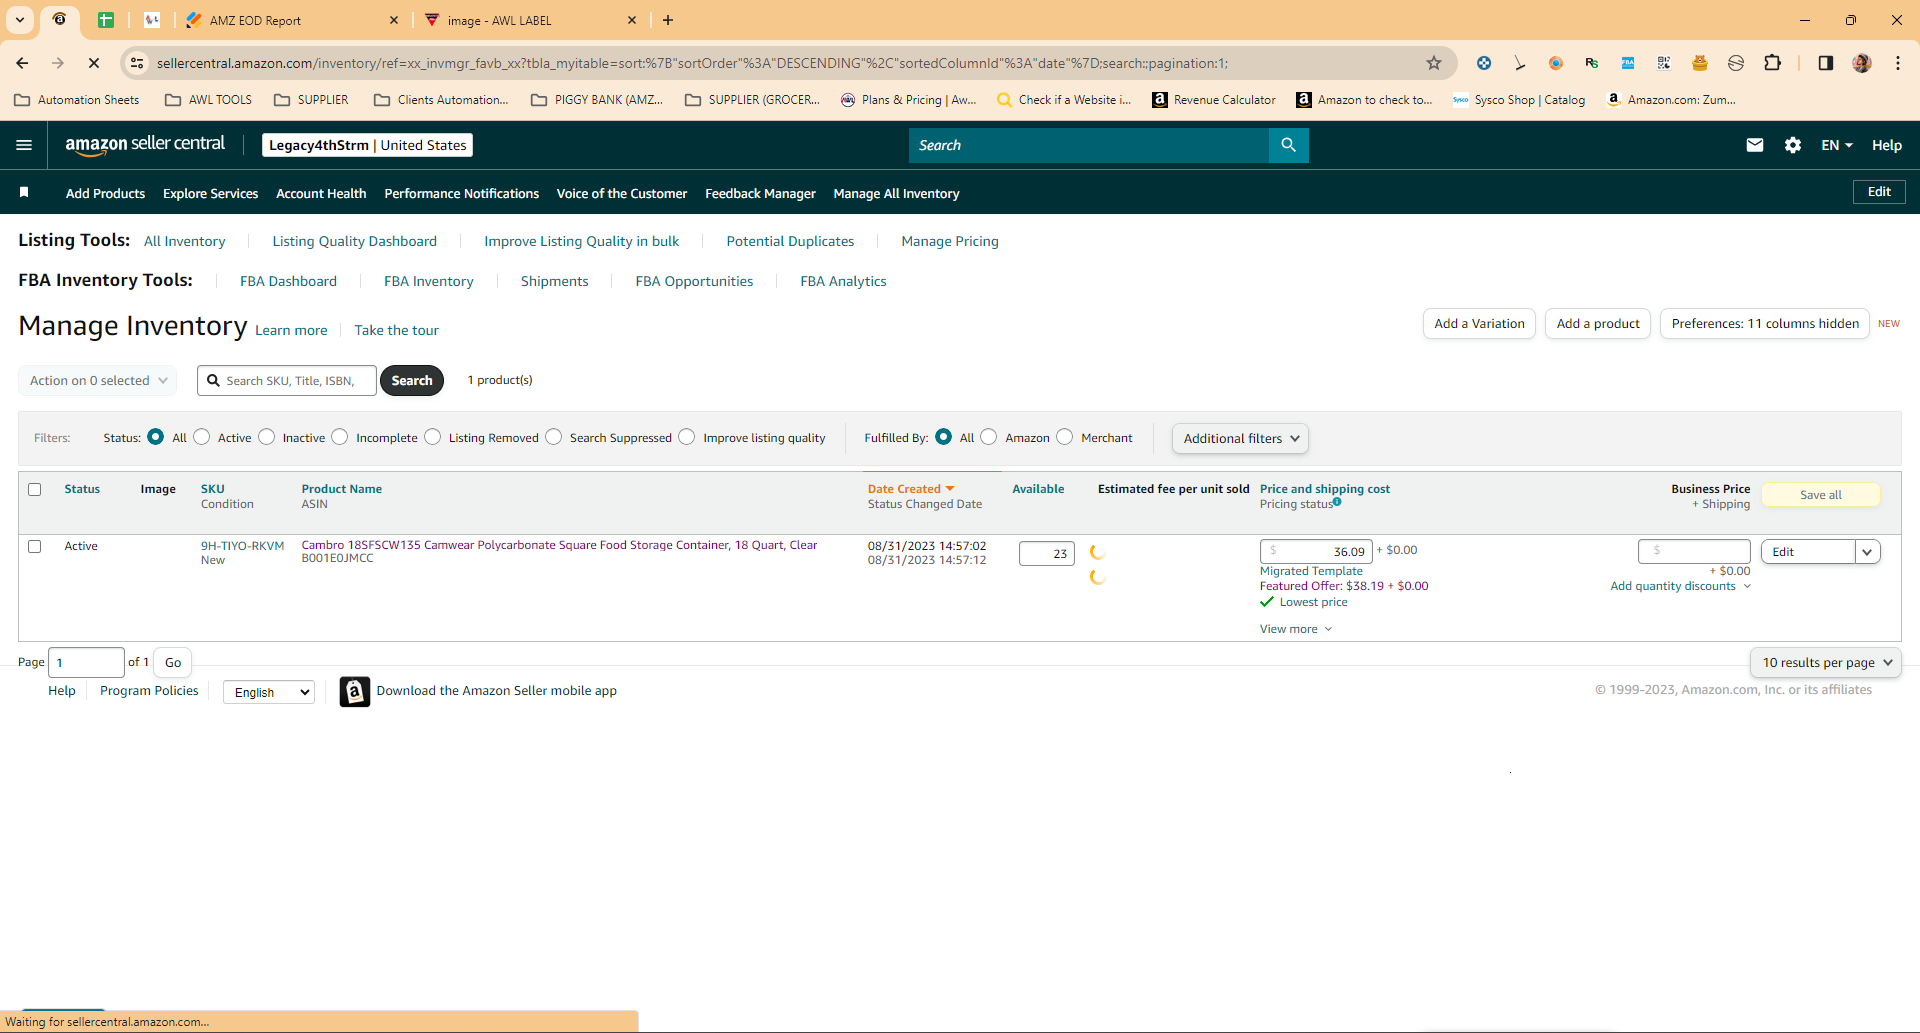Open the browser Extensions puzzle icon
The height and width of the screenshot is (1033, 1920).
(x=1772, y=63)
